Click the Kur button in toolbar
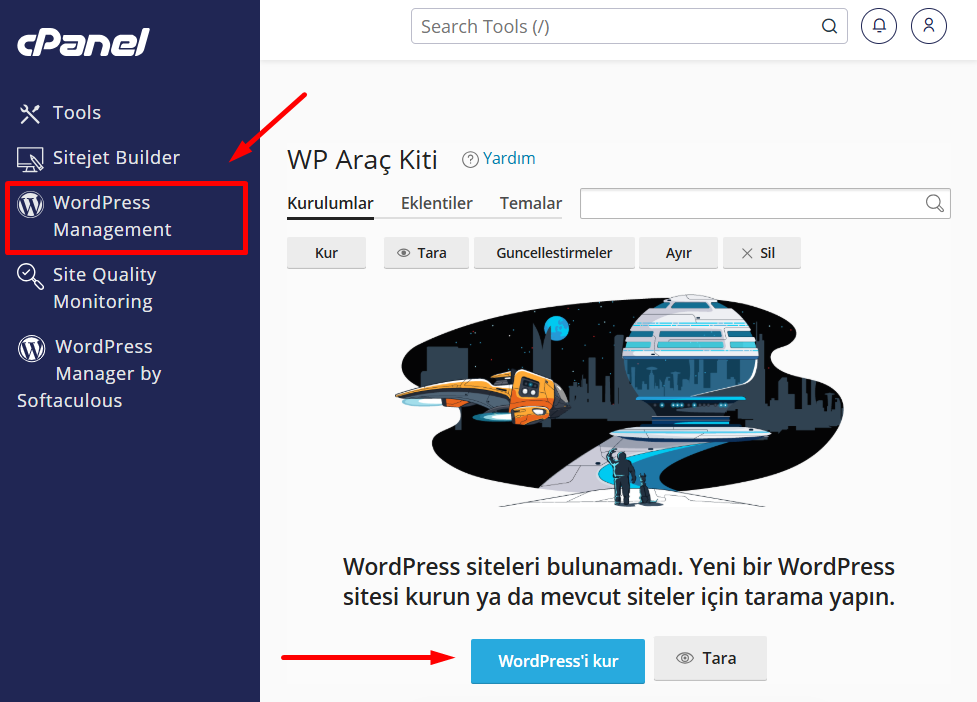977x702 pixels. 326,253
